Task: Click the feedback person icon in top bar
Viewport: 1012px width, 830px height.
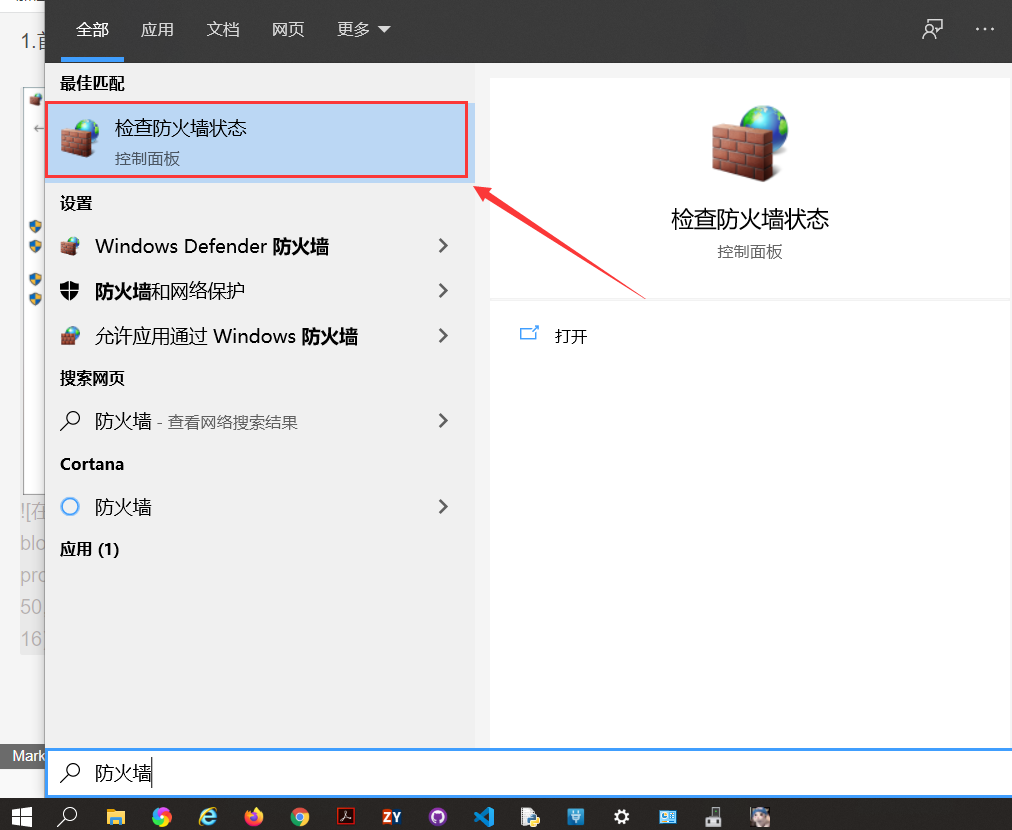Action: [x=932, y=29]
